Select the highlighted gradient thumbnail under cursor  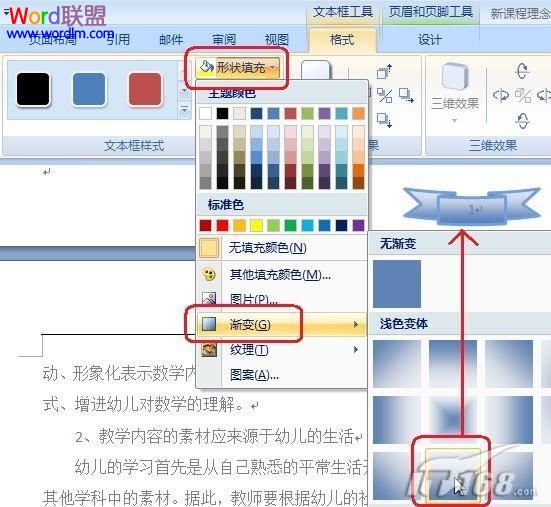click(x=453, y=475)
